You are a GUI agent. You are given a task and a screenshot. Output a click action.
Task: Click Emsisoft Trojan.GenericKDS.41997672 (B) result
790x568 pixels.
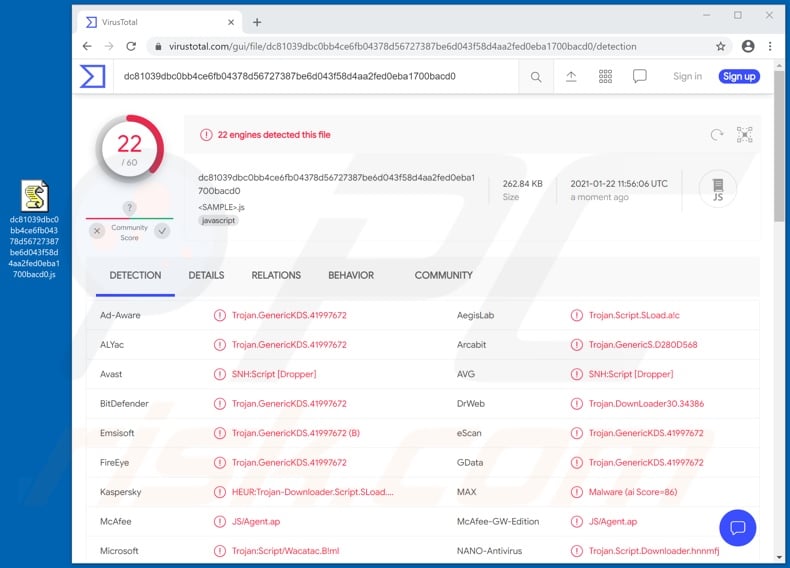click(296, 433)
